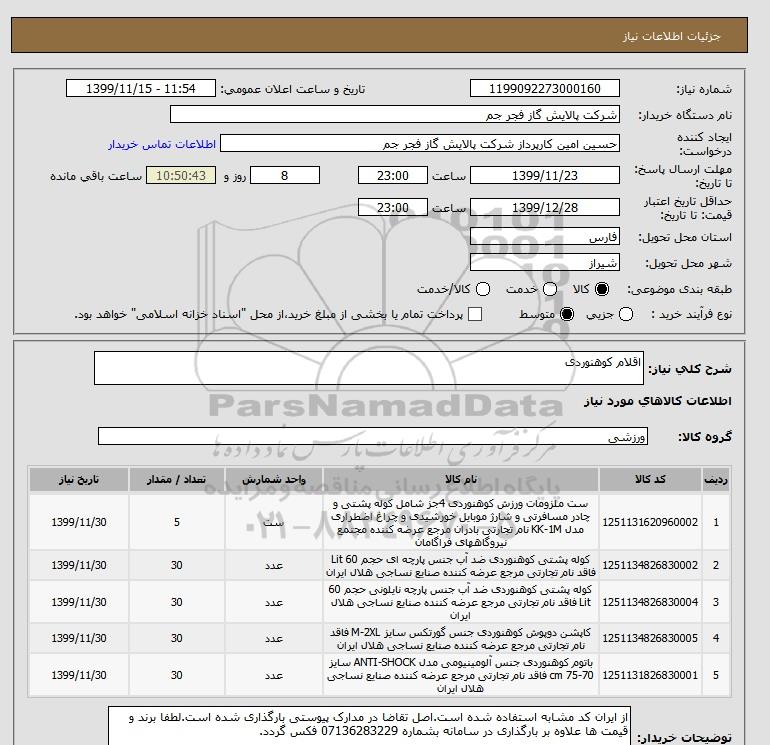Click quantity 5 in row 1
The height and width of the screenshot is (745, 770).
tap(177, 522)
